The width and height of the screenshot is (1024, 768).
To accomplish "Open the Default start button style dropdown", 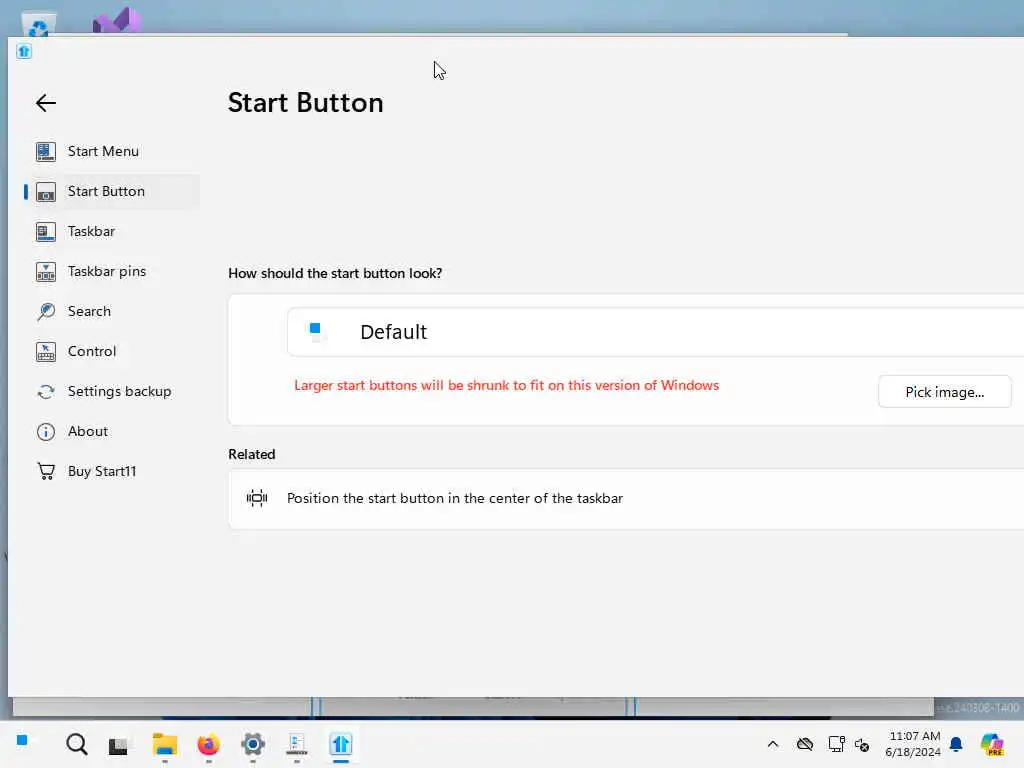I will [x=656, y=332].
